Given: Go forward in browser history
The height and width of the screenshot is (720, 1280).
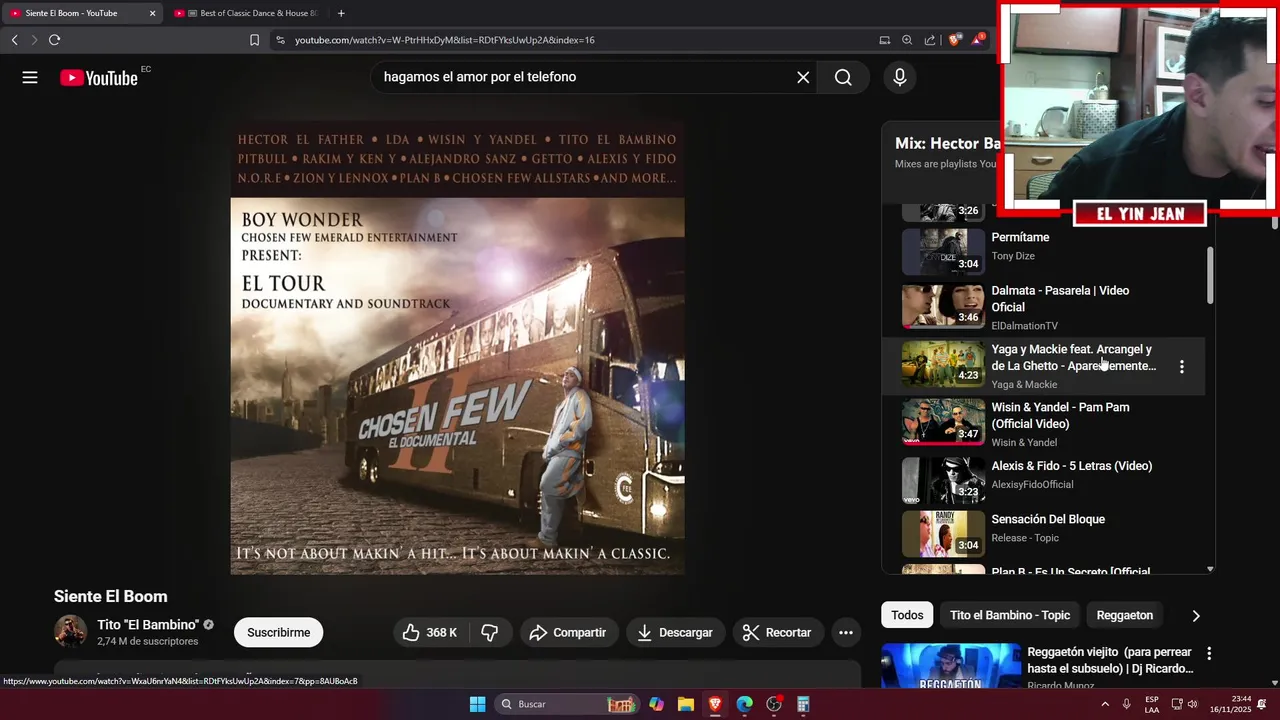Looking at the screenshot, I should pyautogui.click(x=34, y=40).
